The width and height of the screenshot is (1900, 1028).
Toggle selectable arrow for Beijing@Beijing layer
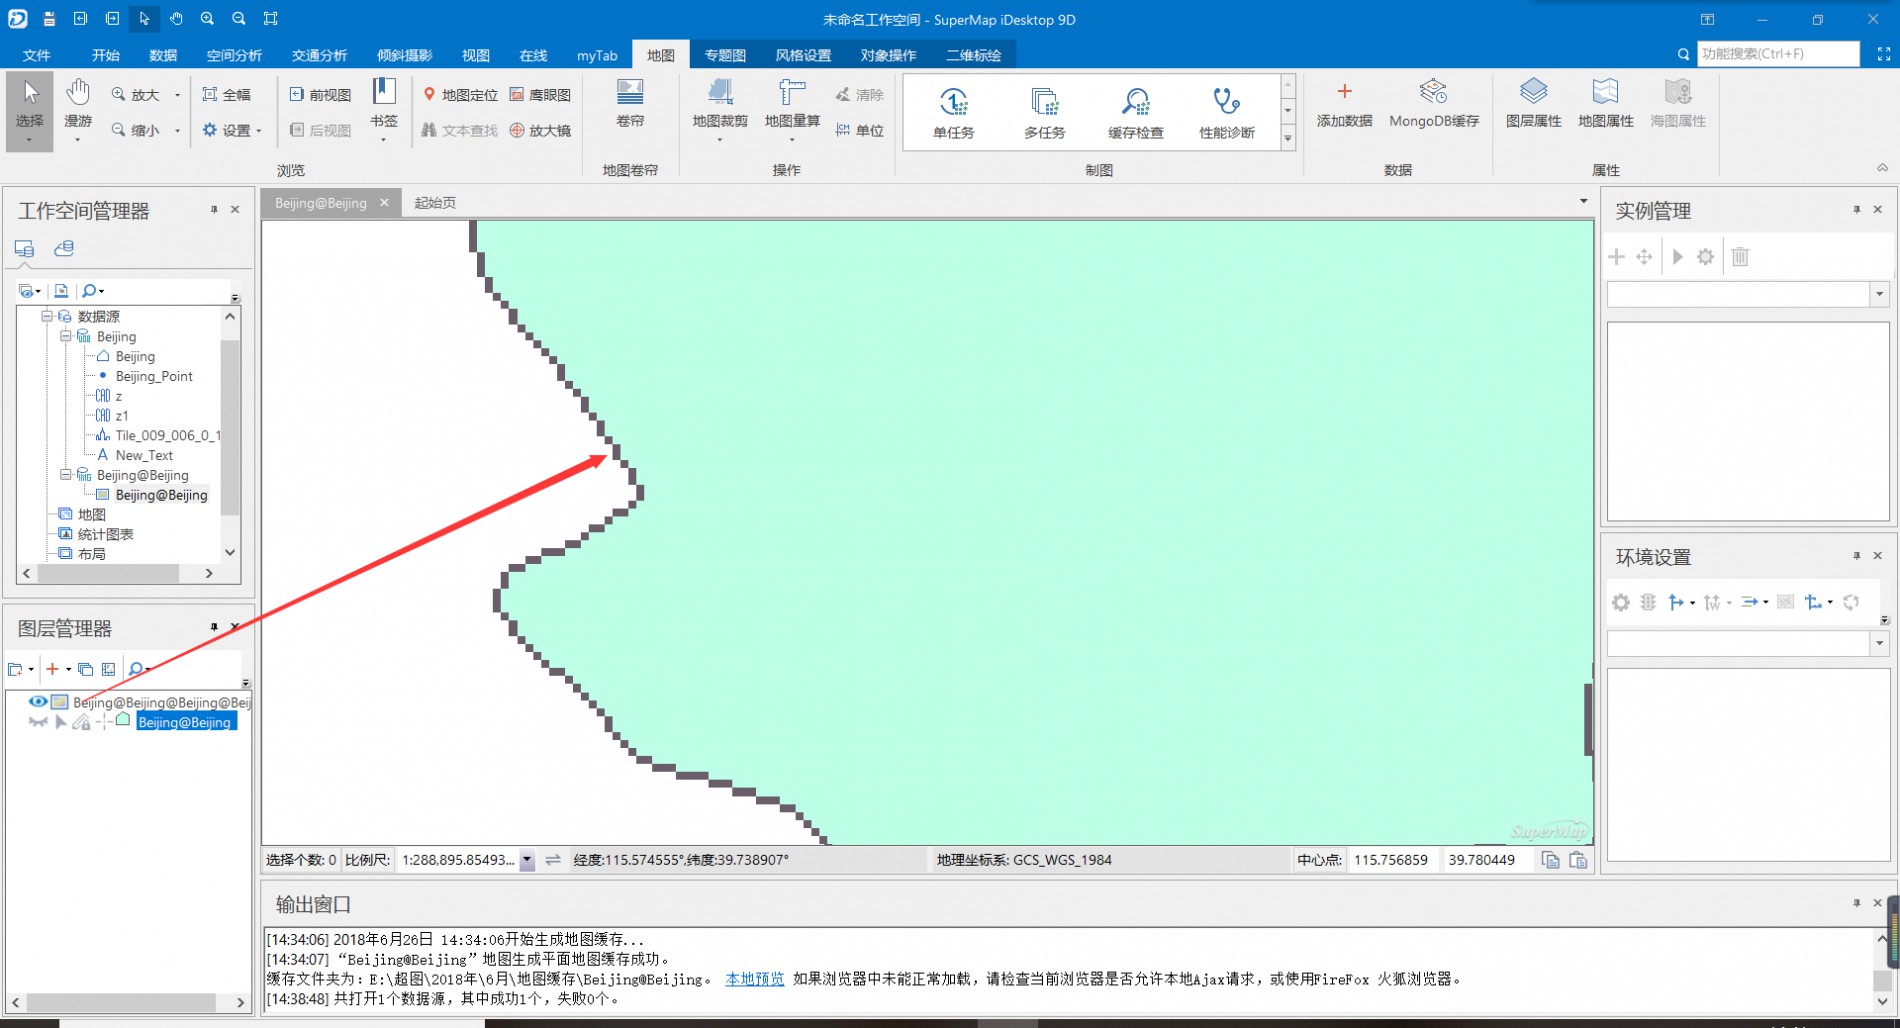click(60, 722)
